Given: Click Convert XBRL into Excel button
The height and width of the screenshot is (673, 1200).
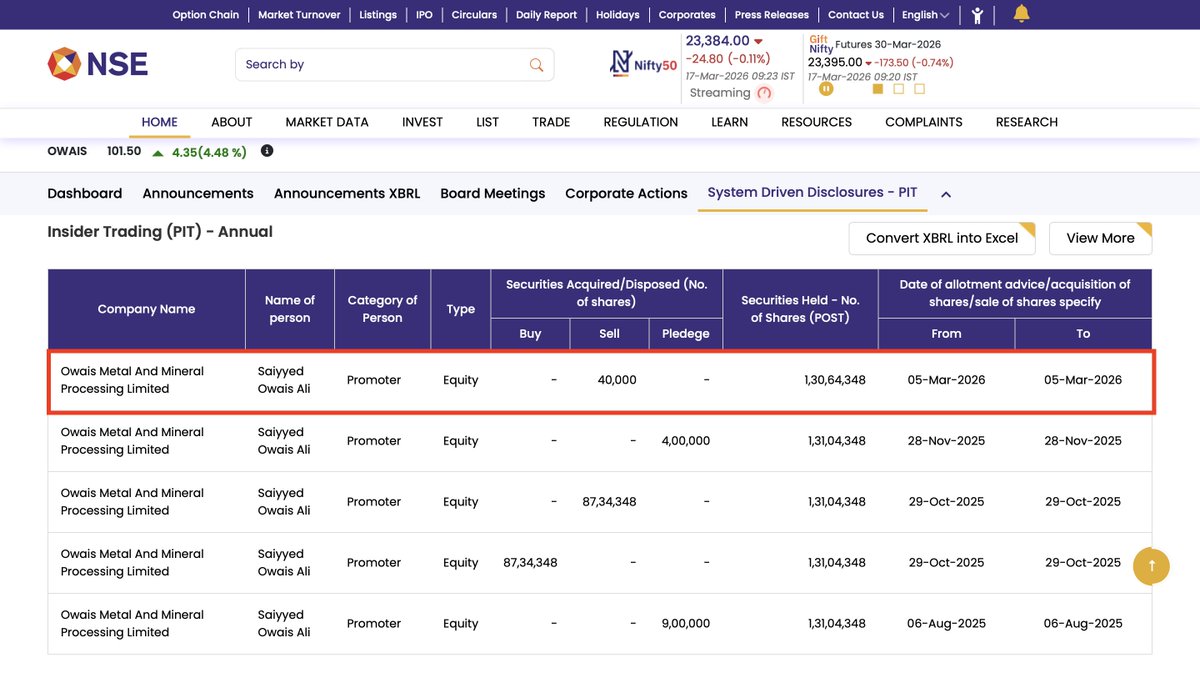Looking at the screenshot, I should pos(942,238).
